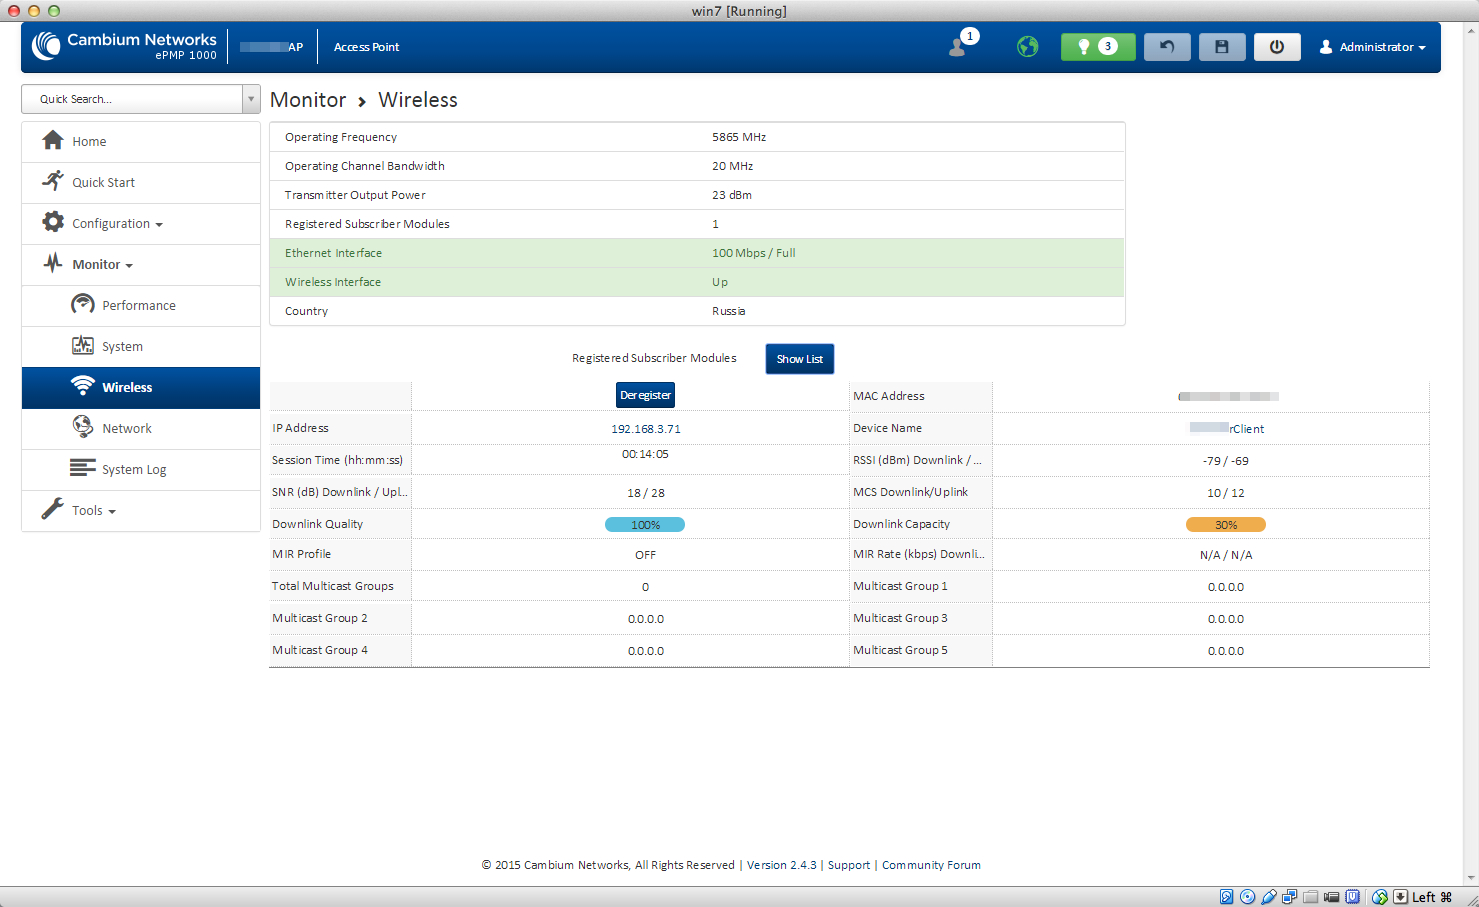Image resolution: width=1479 pixels, height=907 pixels.
Task: Click the undo changes icon in header
Action: [x=1166, y=47]
